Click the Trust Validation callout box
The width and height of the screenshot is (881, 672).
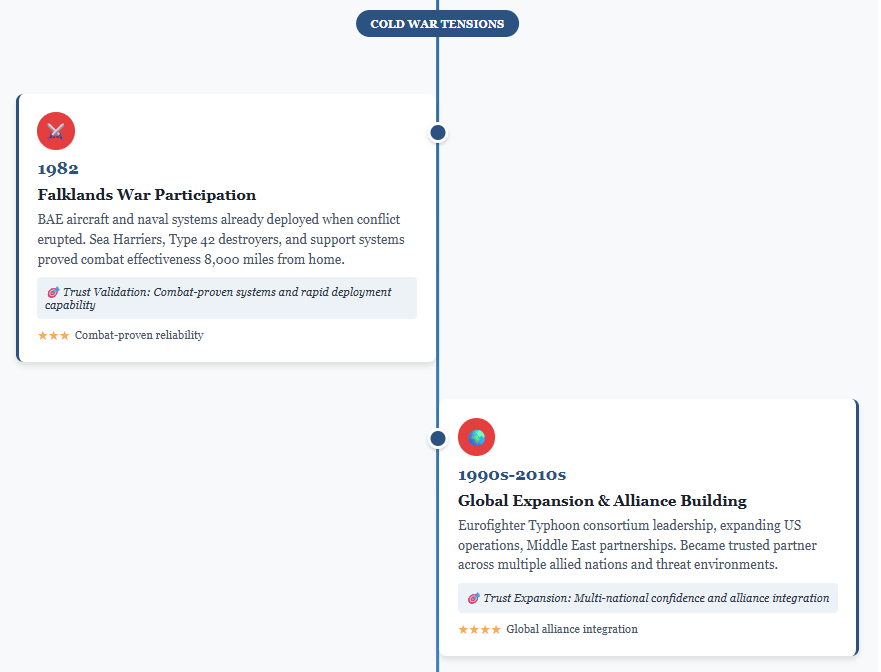(227, 298)
